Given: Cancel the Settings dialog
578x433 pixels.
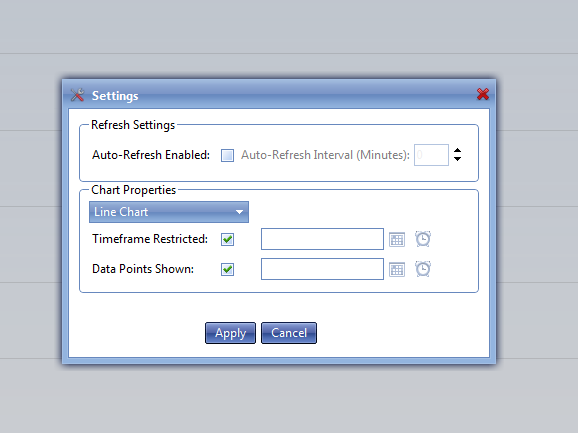Looking at the screenshot, I should pos(289,333).
